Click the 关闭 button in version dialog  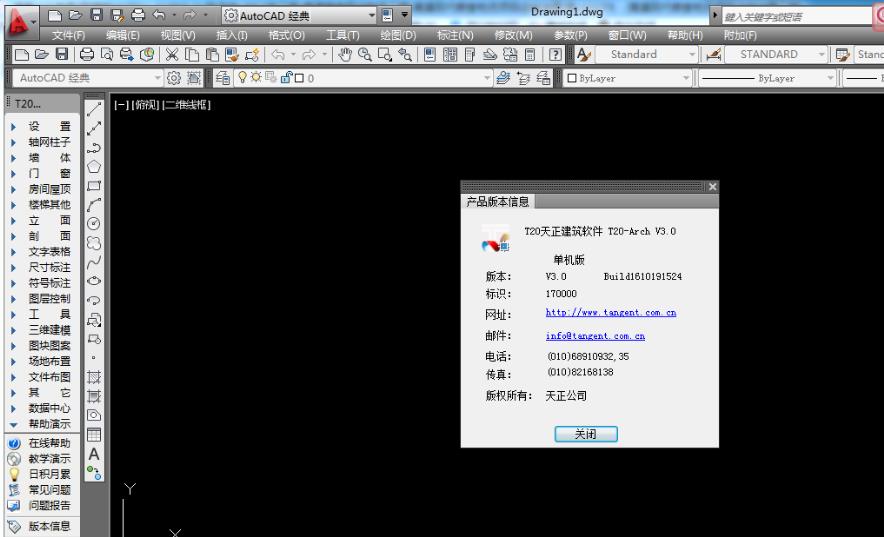coord(586,434)
